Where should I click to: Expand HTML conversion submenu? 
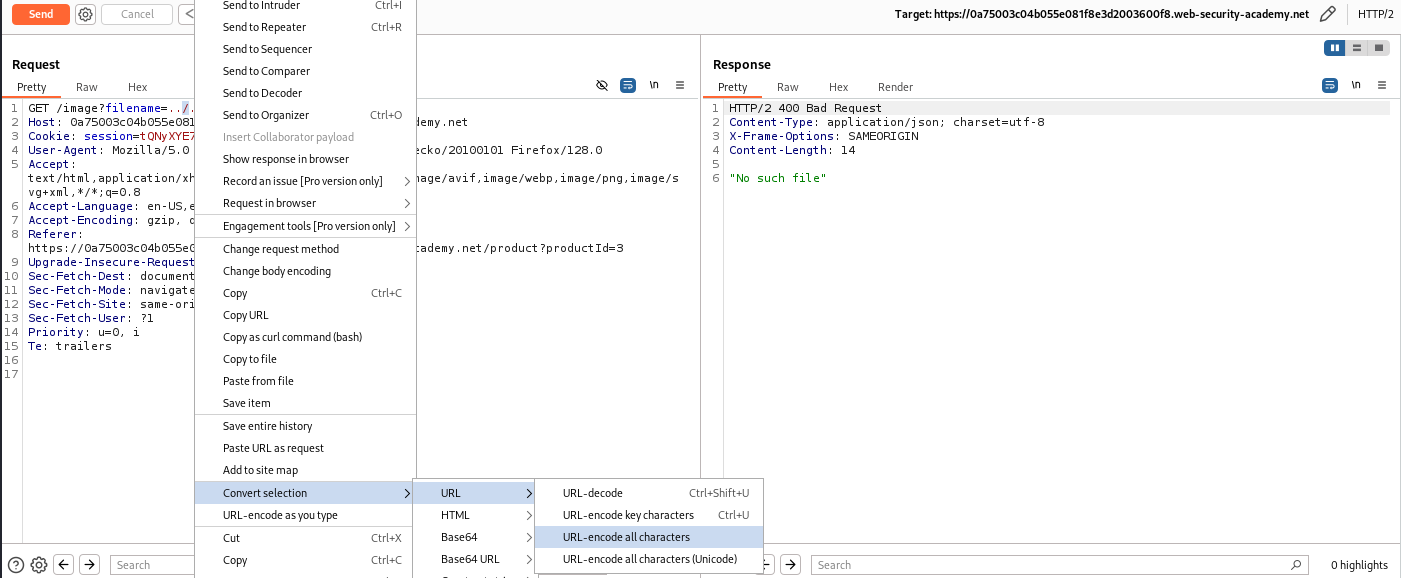click(474, 515)
